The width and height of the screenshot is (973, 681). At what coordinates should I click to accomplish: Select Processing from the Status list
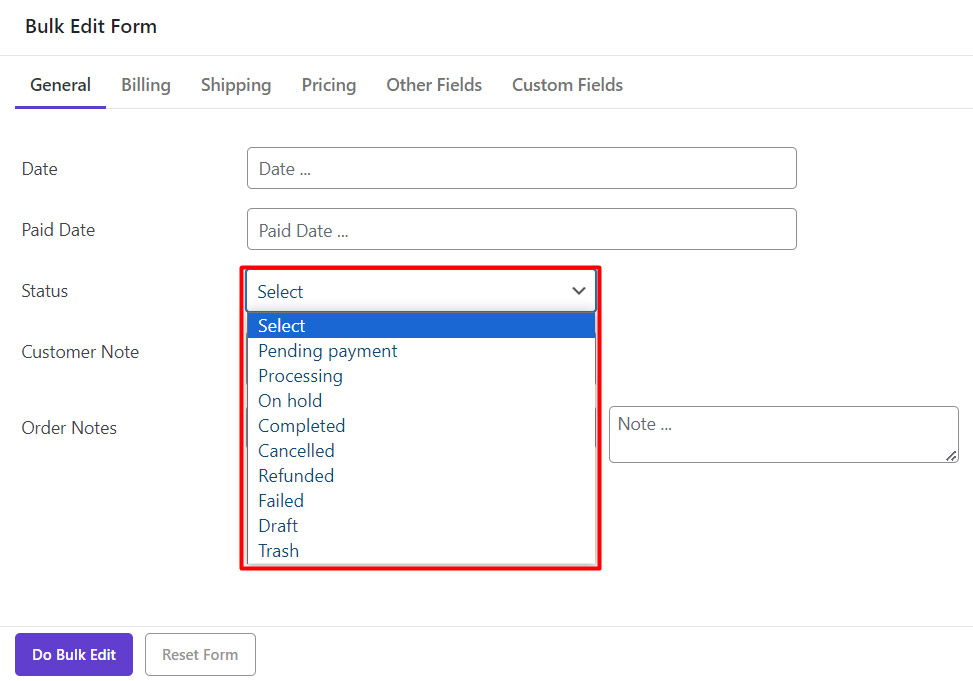[x=300, y=376]
